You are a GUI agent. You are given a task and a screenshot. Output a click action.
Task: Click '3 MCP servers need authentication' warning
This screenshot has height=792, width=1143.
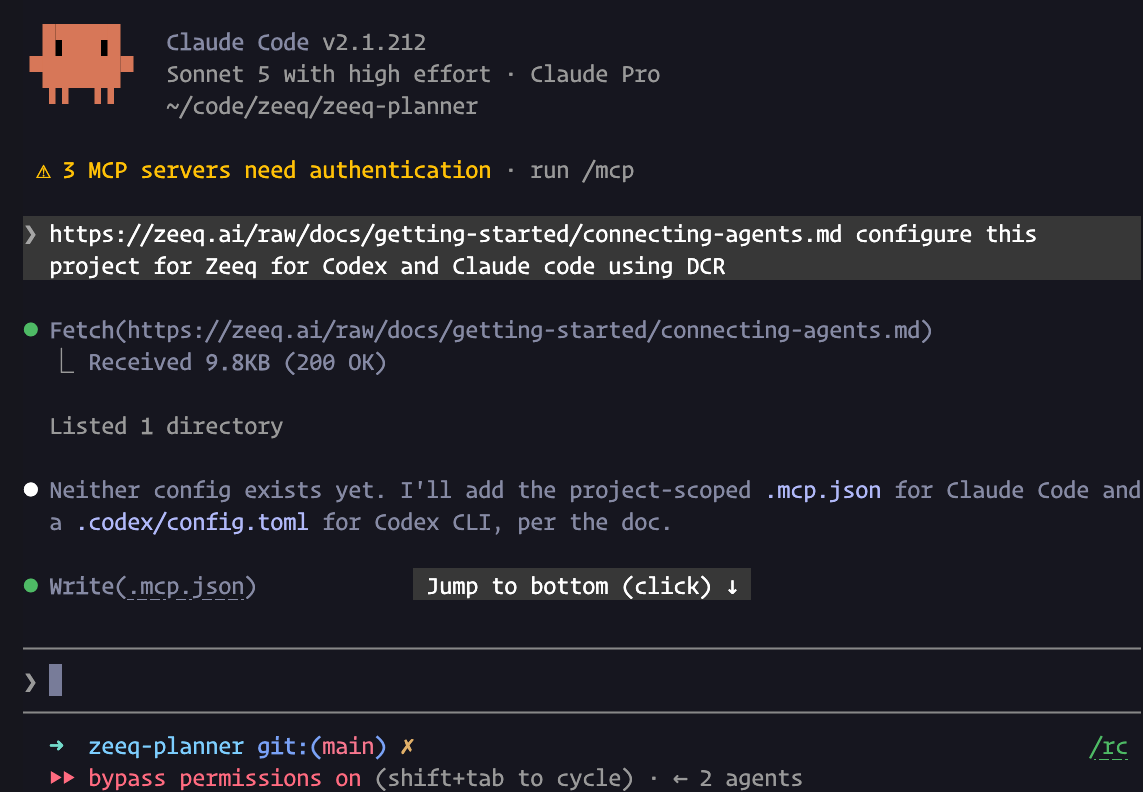point(277,171)
